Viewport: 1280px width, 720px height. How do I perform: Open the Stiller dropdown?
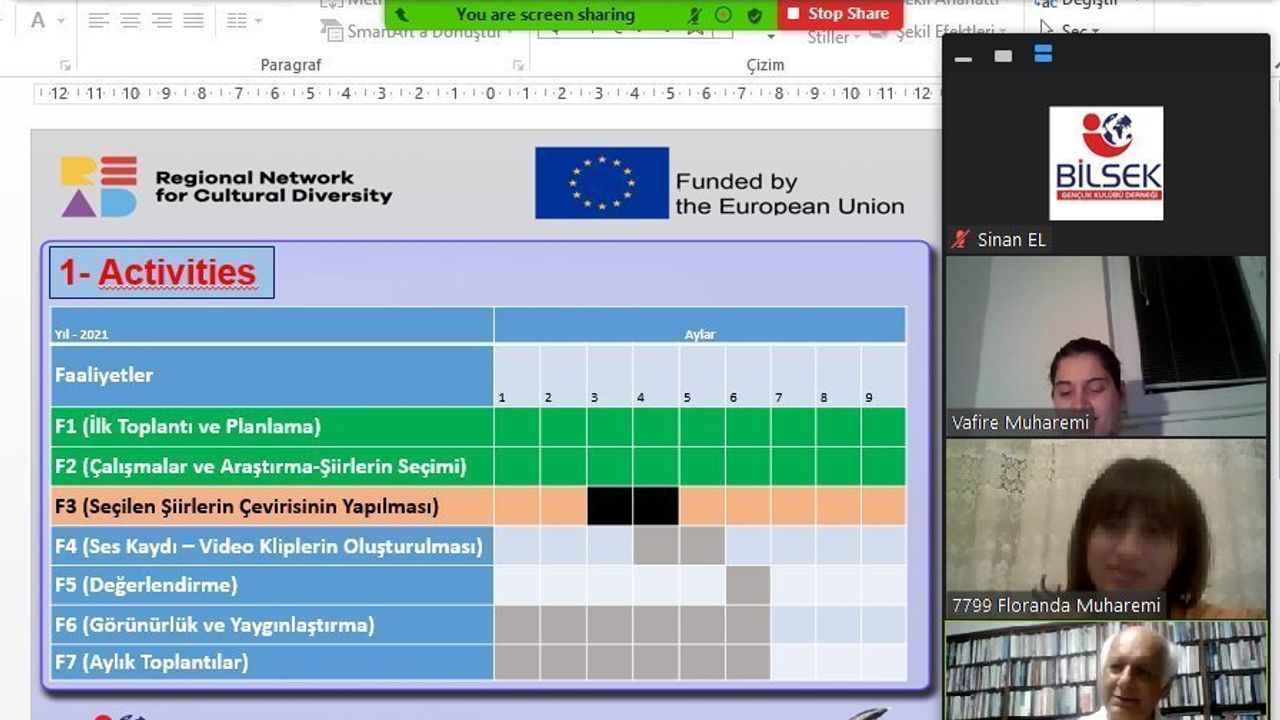(834, 38)
